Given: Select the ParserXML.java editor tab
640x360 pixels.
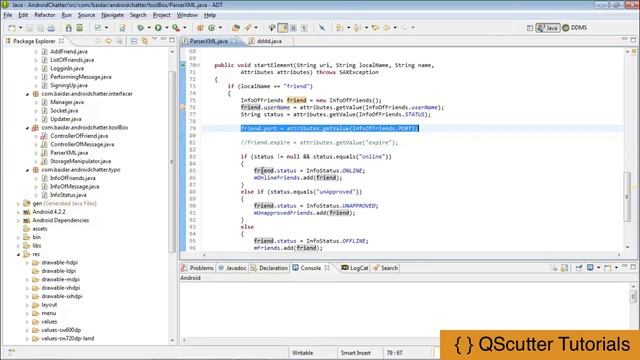Looking at the screenshot, I should coord(209,41).
